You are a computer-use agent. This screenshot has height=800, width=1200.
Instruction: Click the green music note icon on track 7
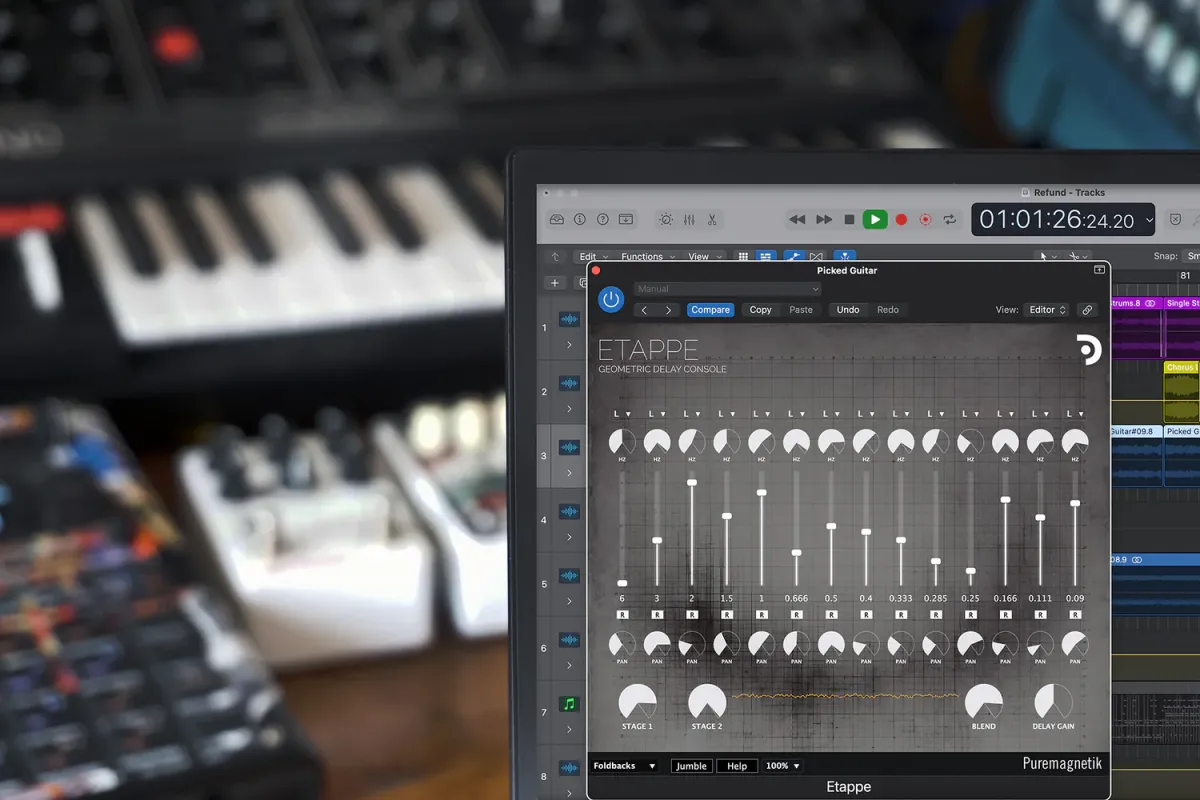(570, 704)
